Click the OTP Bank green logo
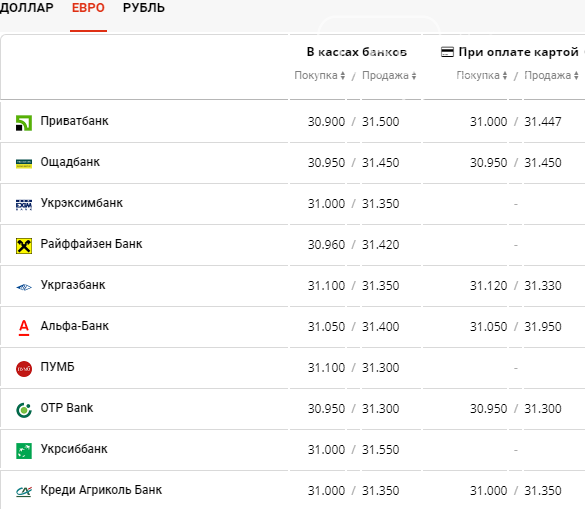Viewport: 585px width, 511px height. 24,410
